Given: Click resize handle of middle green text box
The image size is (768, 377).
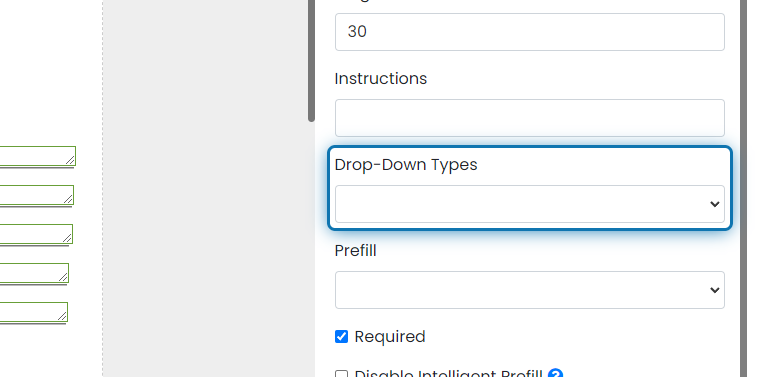Looking at the screenshot, I should pos(67,238).
